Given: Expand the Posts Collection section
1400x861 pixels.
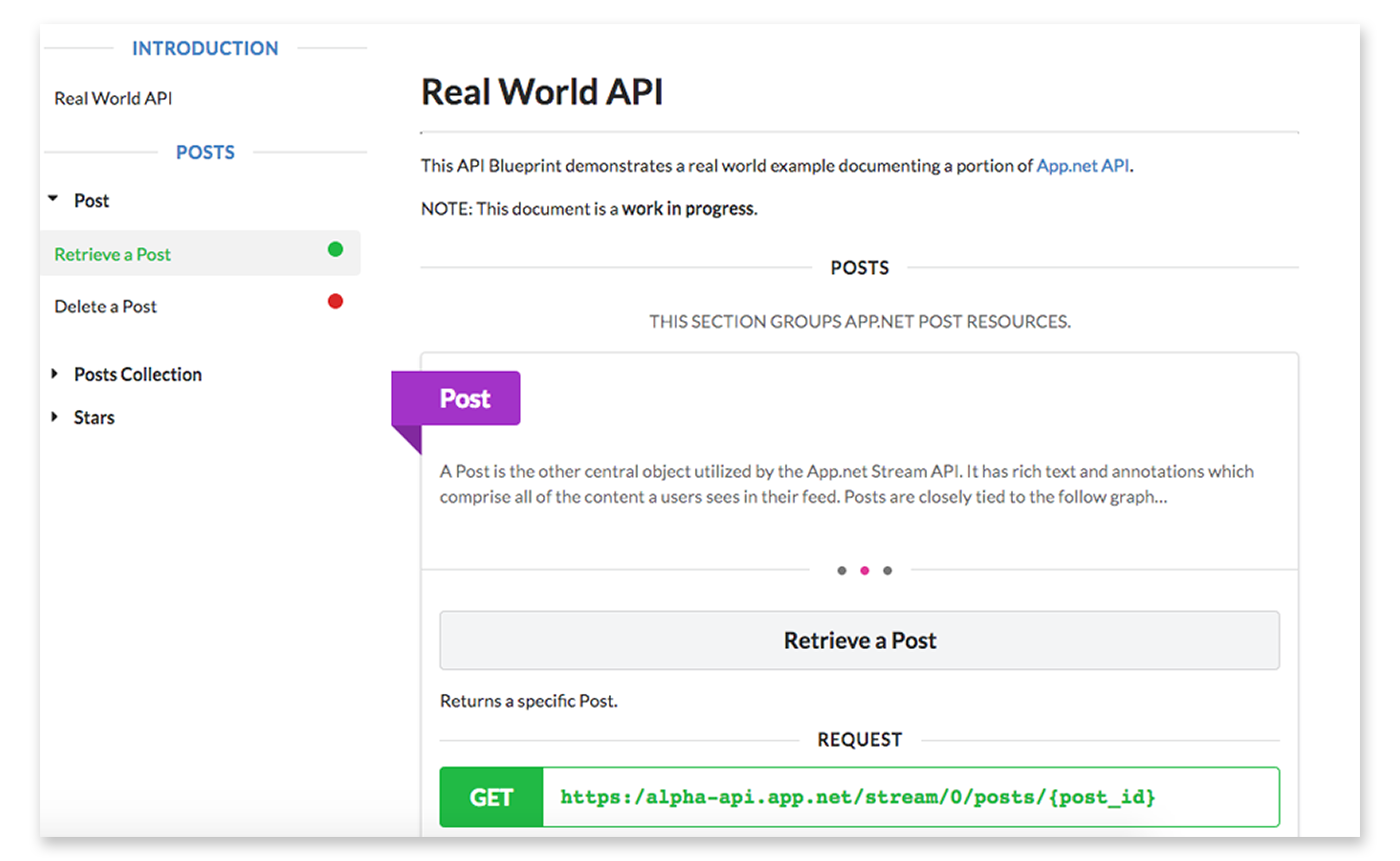Looking at the screenshot, I should 54,374.
